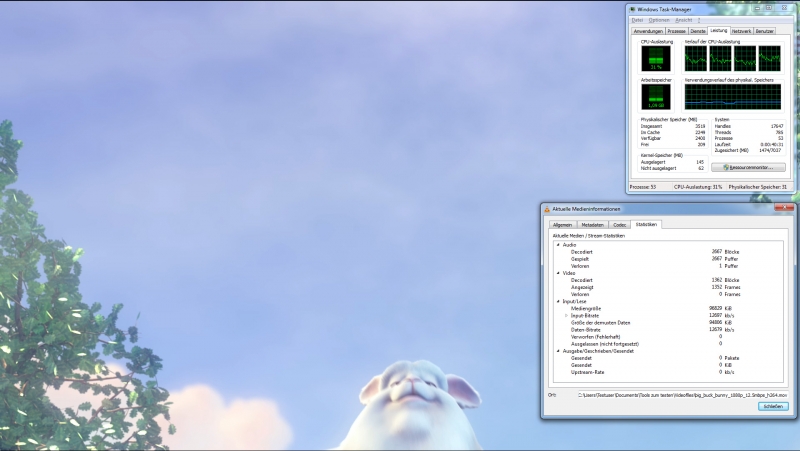Viewport: 800px width, 451px height.
Task: Open the Allgemein tab in media information
Action: [562, 225]
